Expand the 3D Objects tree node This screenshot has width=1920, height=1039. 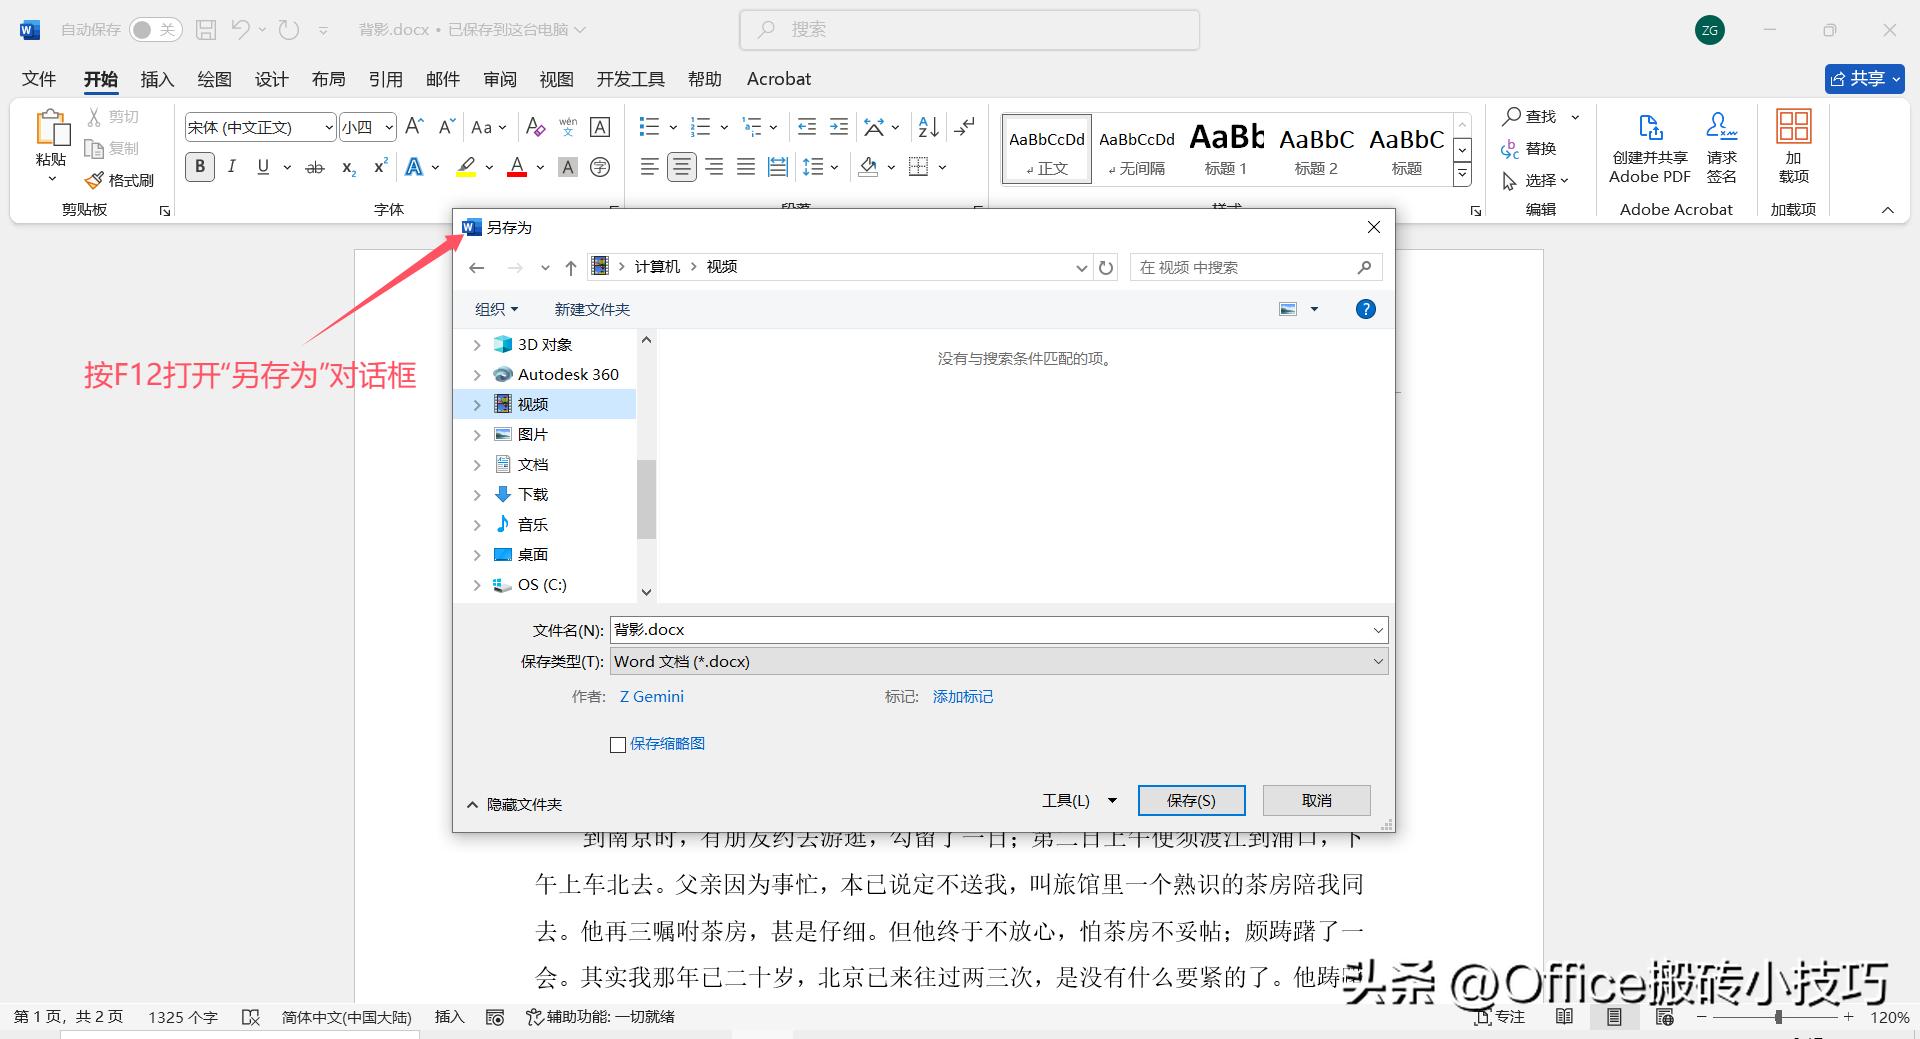477,345
